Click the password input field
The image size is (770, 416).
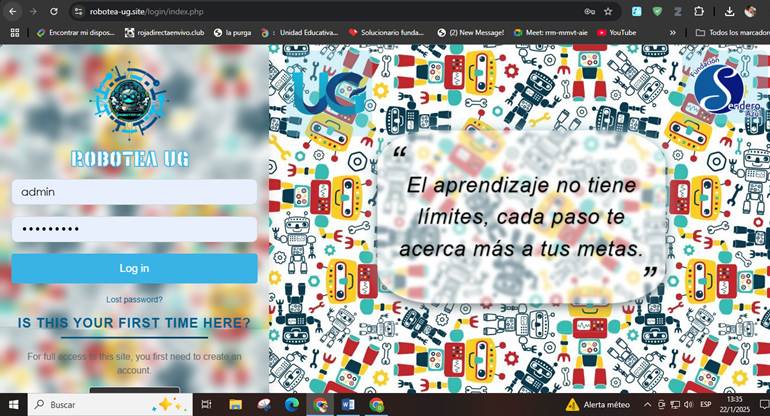point(134,229)
